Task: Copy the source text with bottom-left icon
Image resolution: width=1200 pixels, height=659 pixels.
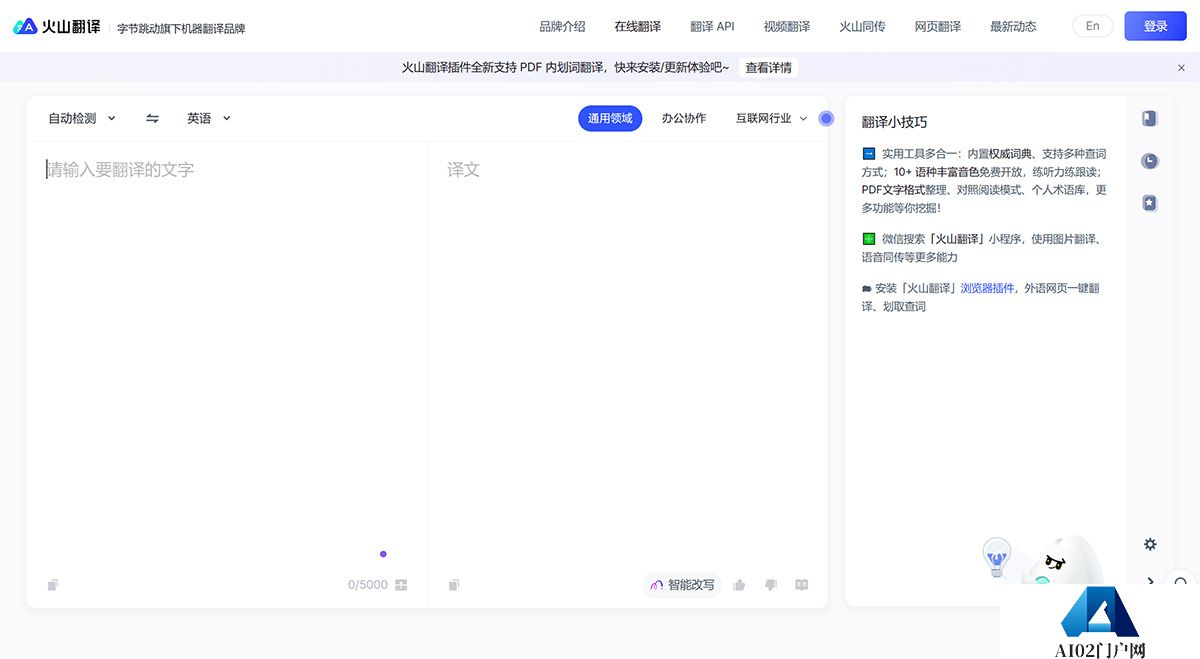Action: (x=53, y=585)
